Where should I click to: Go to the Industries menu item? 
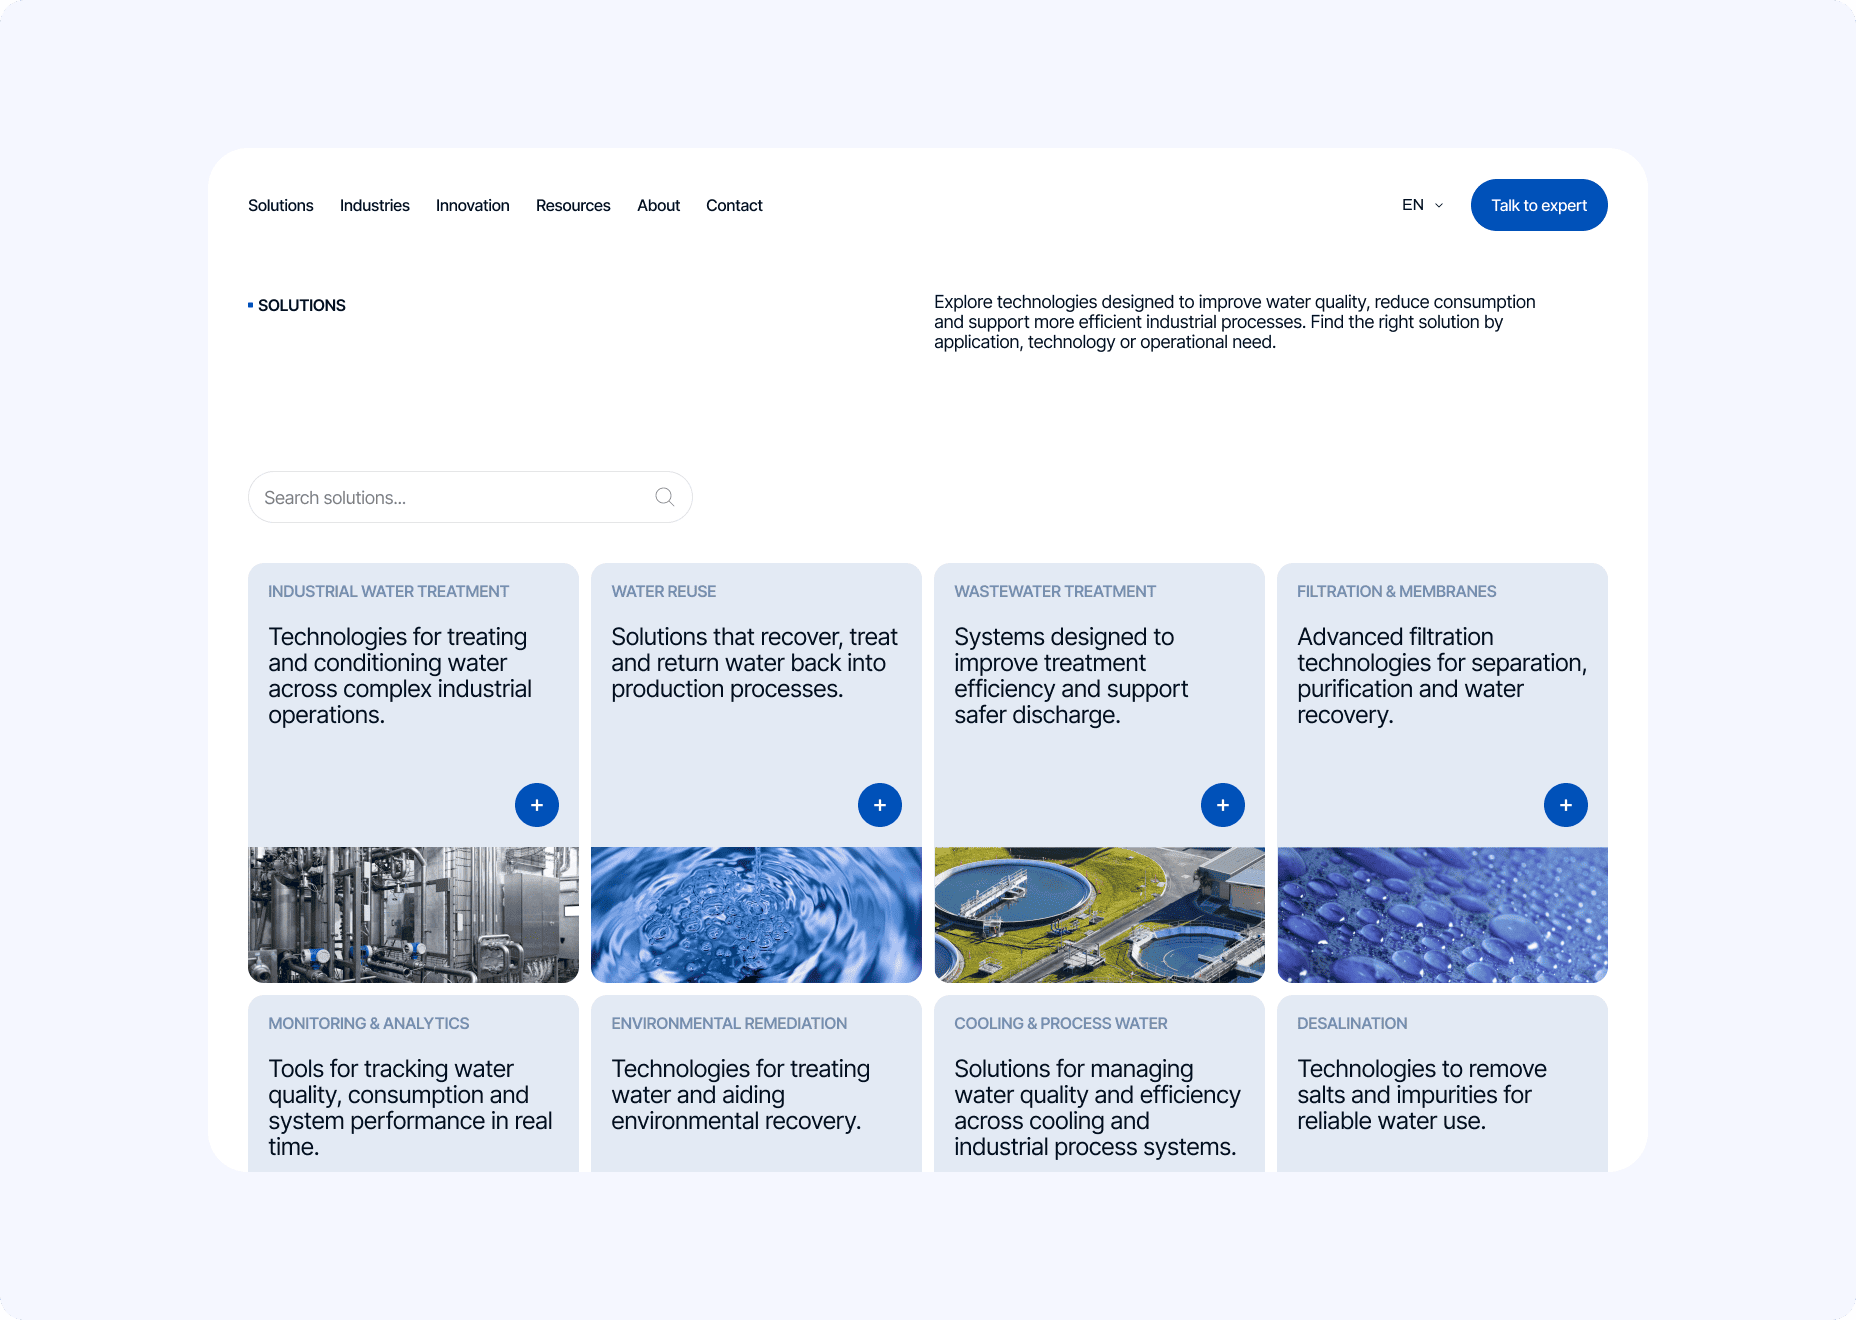(375, 205)
